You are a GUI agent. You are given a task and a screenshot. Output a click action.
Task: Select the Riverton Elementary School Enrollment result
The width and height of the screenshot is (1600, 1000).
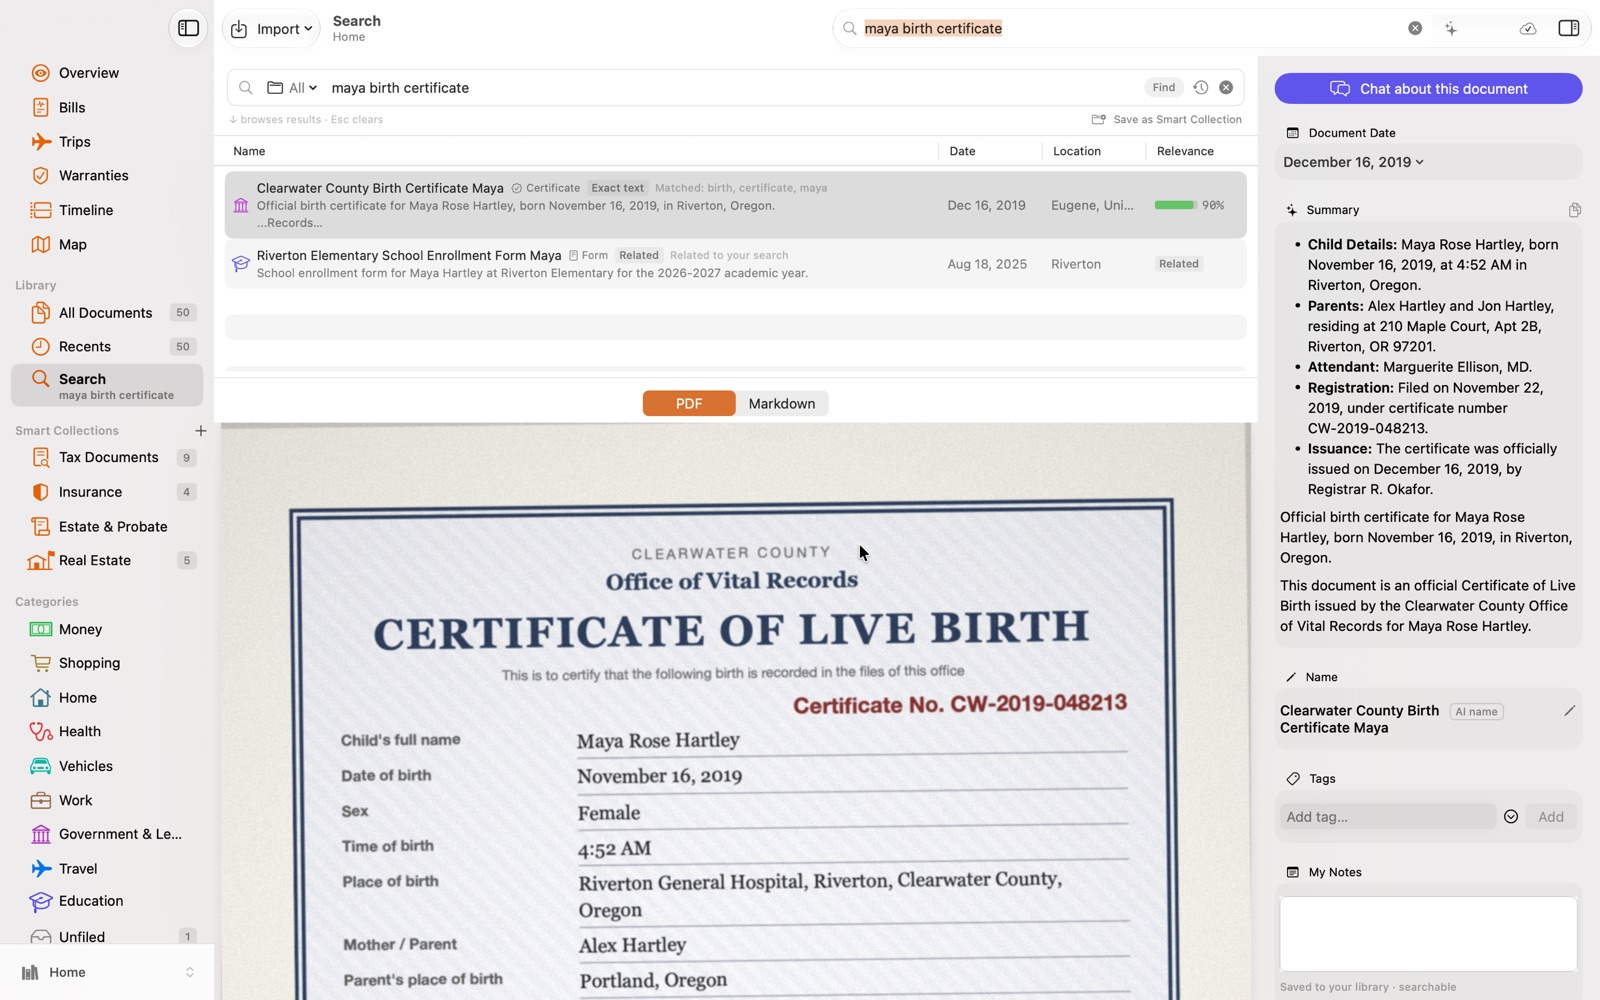[735, 264]
